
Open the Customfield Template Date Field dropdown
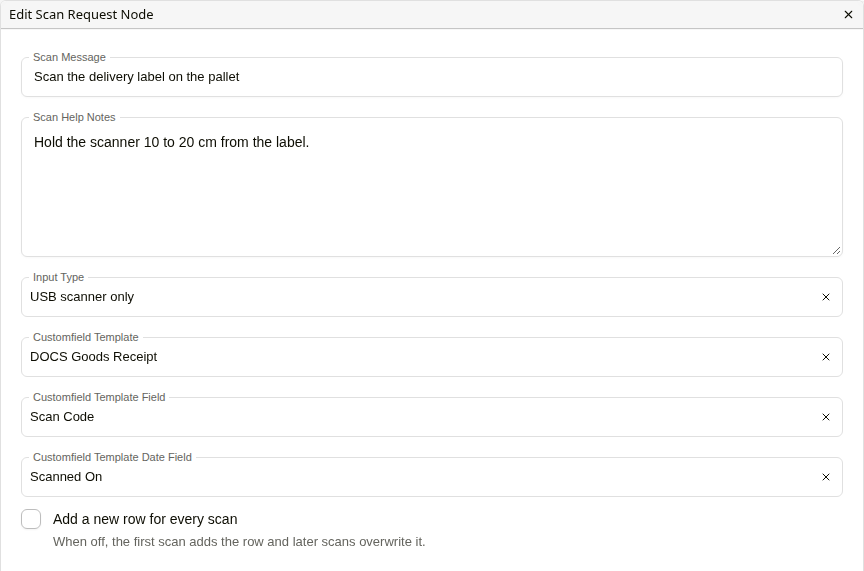click(x=419, y=477)
